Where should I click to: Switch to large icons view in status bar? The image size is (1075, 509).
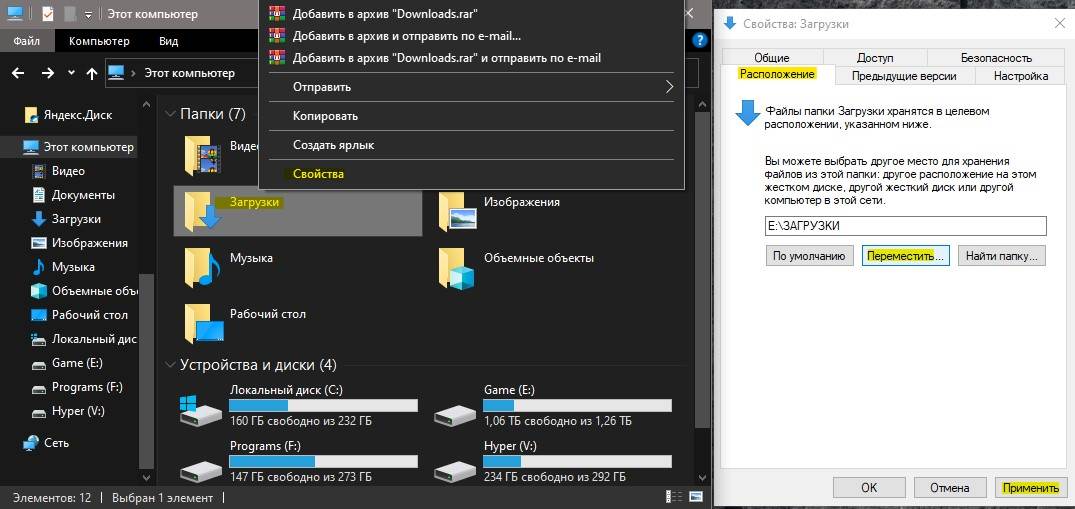pos(696,497)
